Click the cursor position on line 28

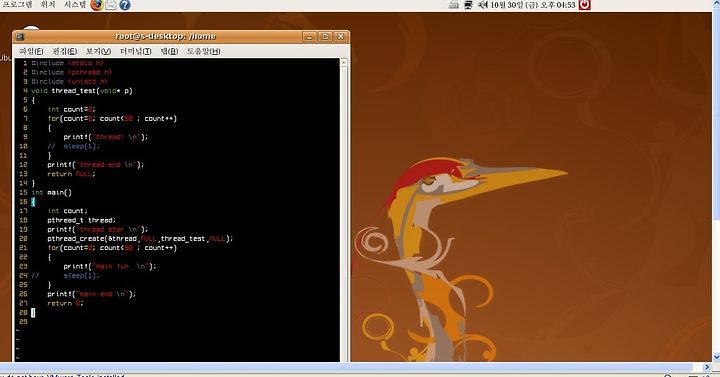pyautogui.click(x=33, y=312)
